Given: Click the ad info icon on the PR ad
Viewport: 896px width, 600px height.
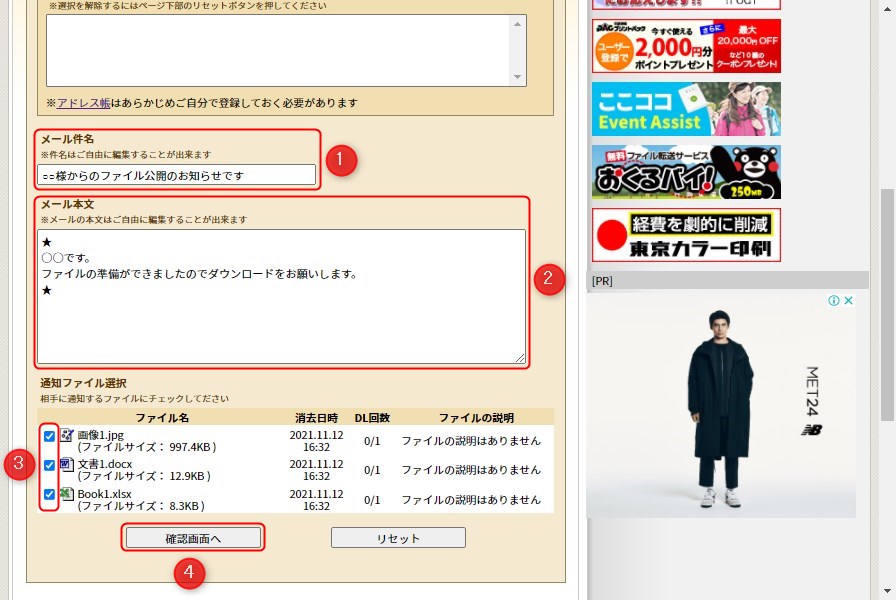Looking at the screenshot, I should pos(832,301).
